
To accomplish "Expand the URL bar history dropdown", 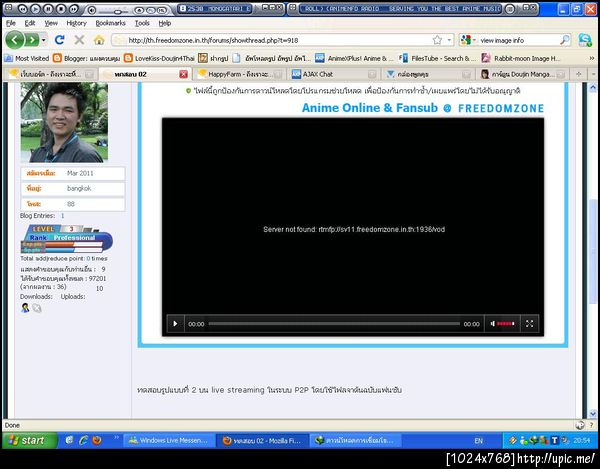I will (x=449, y=40).
